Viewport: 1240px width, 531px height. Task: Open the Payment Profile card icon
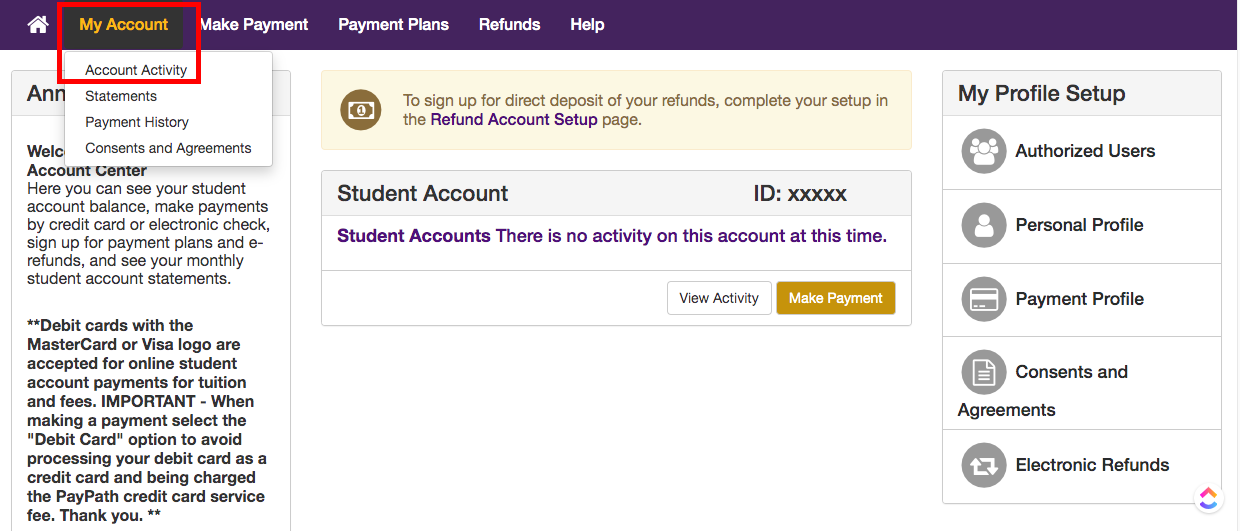click(984, 299)
